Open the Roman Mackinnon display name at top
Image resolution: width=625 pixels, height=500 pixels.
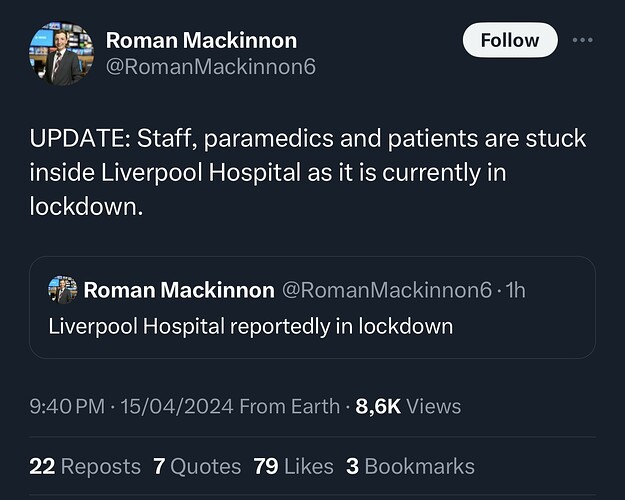[x=201, y=41]
